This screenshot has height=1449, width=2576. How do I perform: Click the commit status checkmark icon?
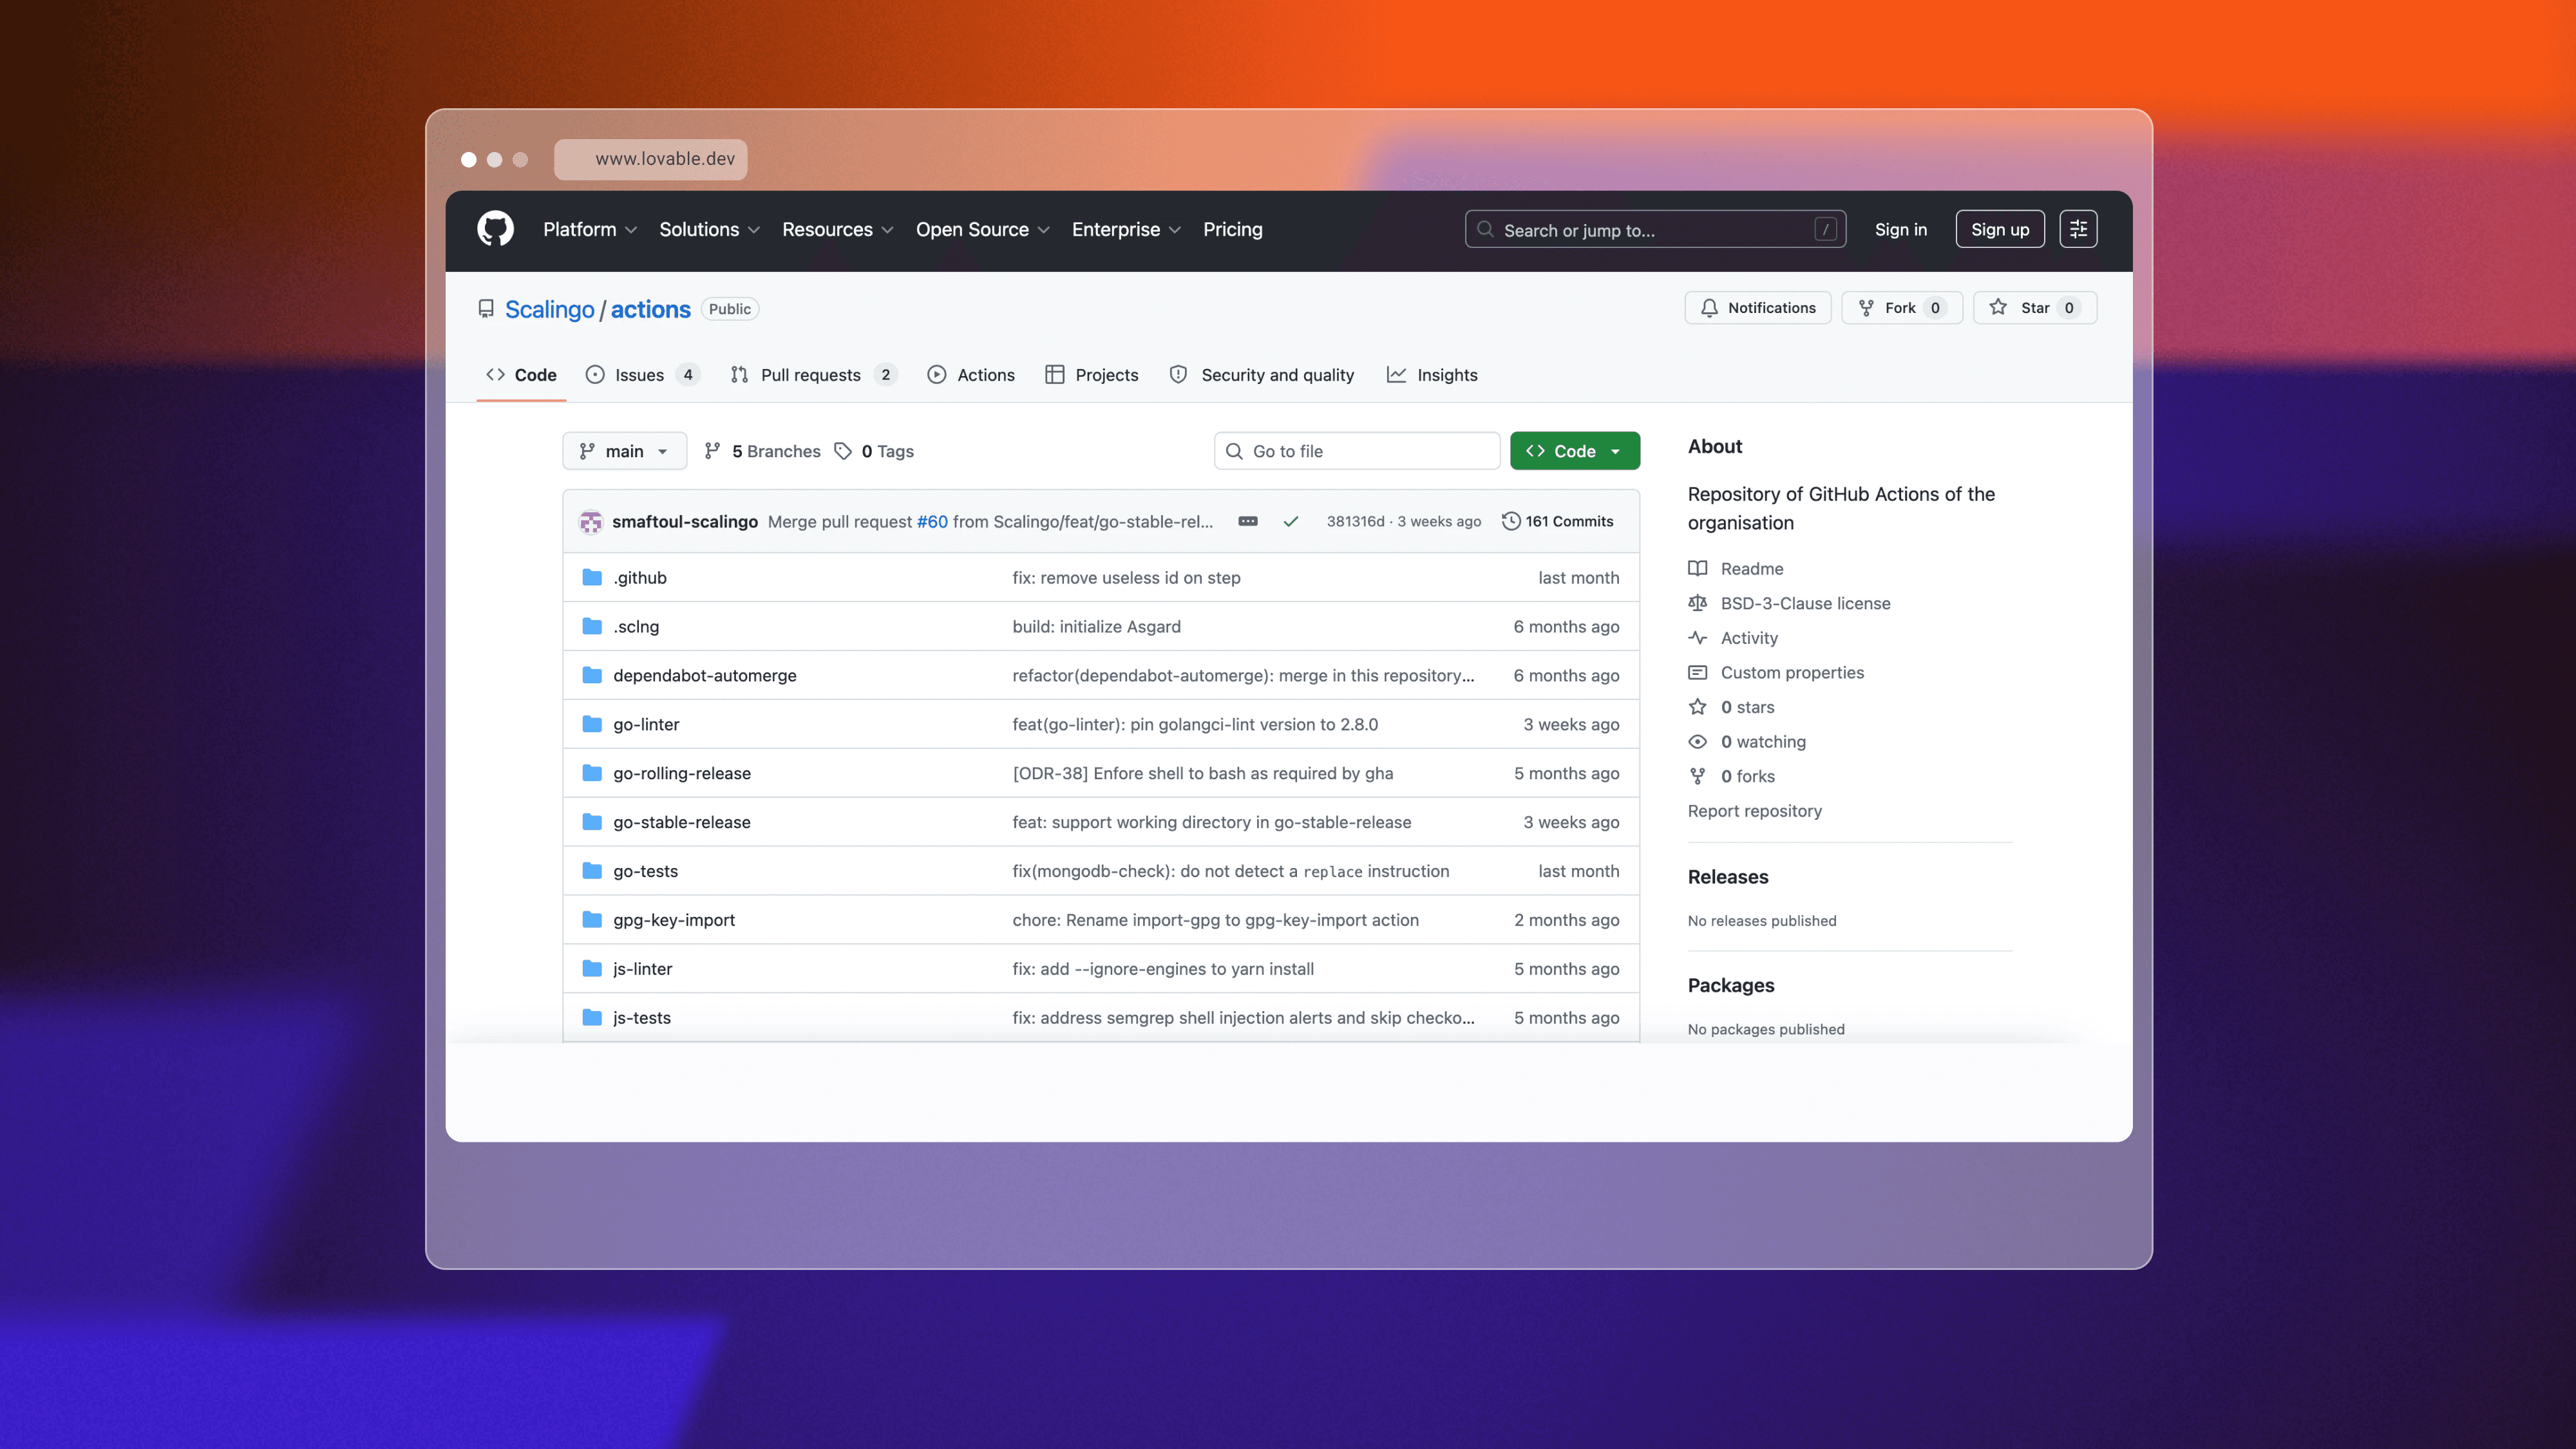[1291, 521]
